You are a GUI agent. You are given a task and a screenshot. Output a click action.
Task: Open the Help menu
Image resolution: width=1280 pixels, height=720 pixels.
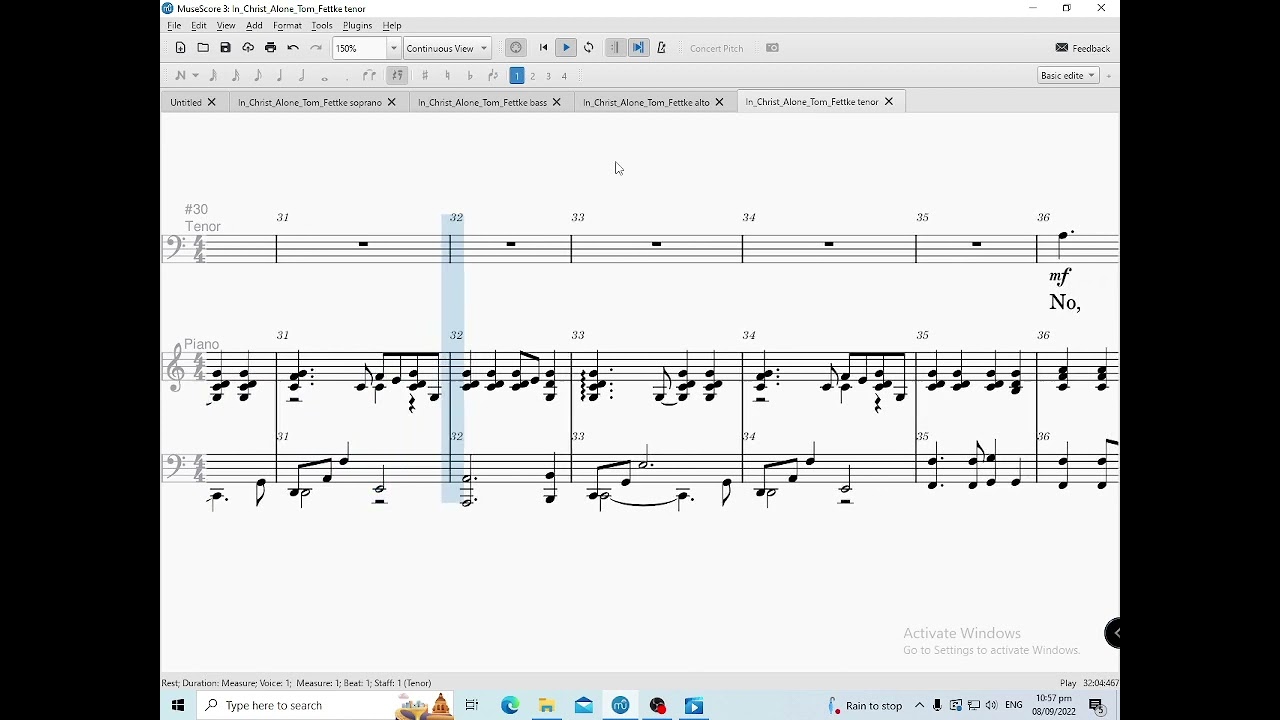tap(392, 25)
